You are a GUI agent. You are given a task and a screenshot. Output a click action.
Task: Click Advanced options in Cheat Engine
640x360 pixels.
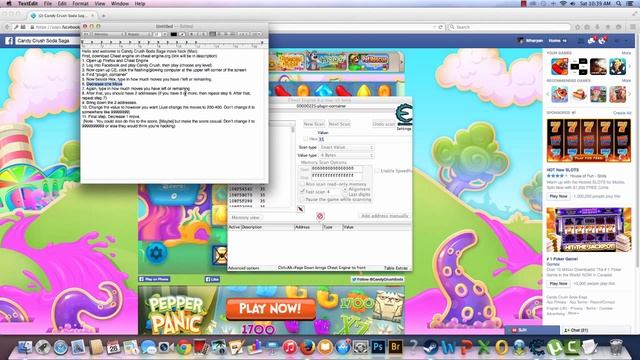243,268
